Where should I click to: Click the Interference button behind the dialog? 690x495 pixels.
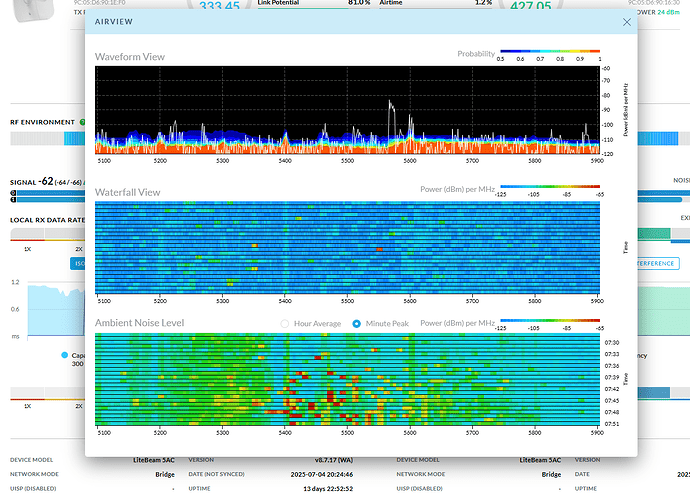tap(658, 264)
